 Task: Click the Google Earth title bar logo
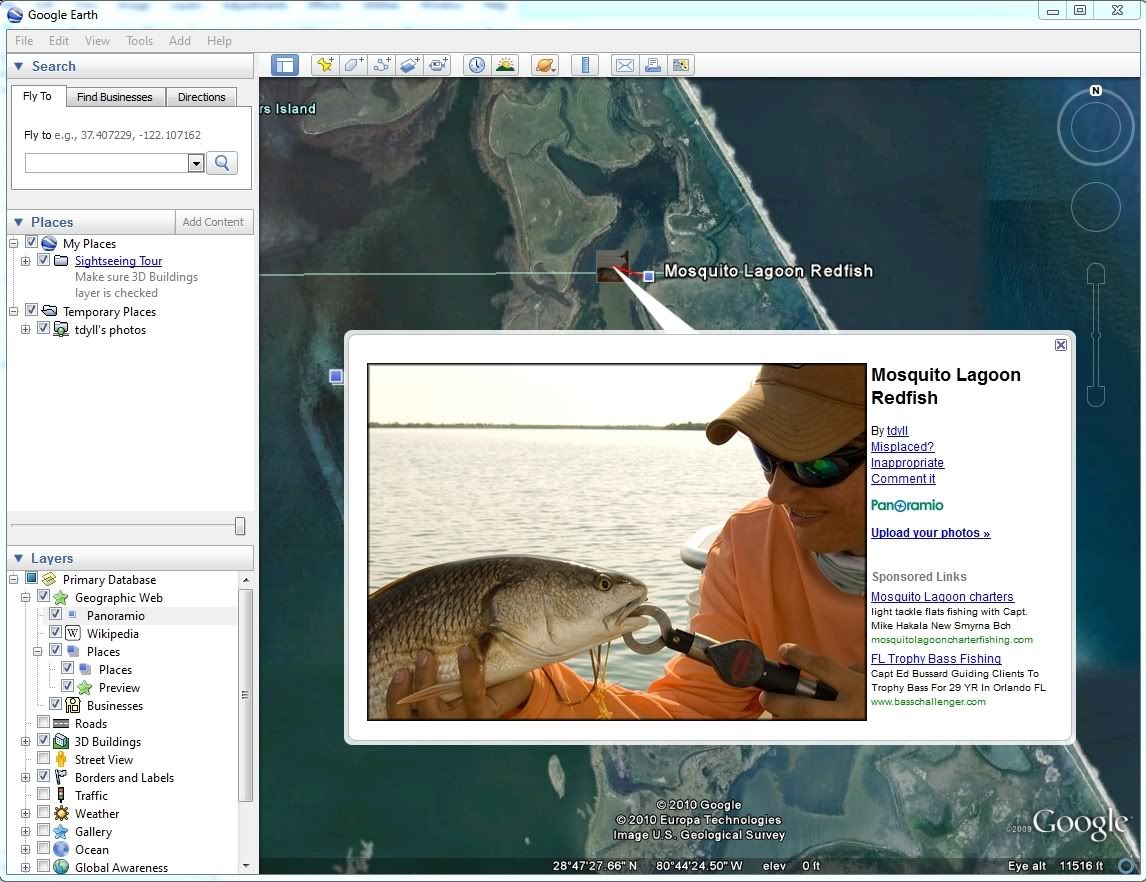[x=15, y=15]
